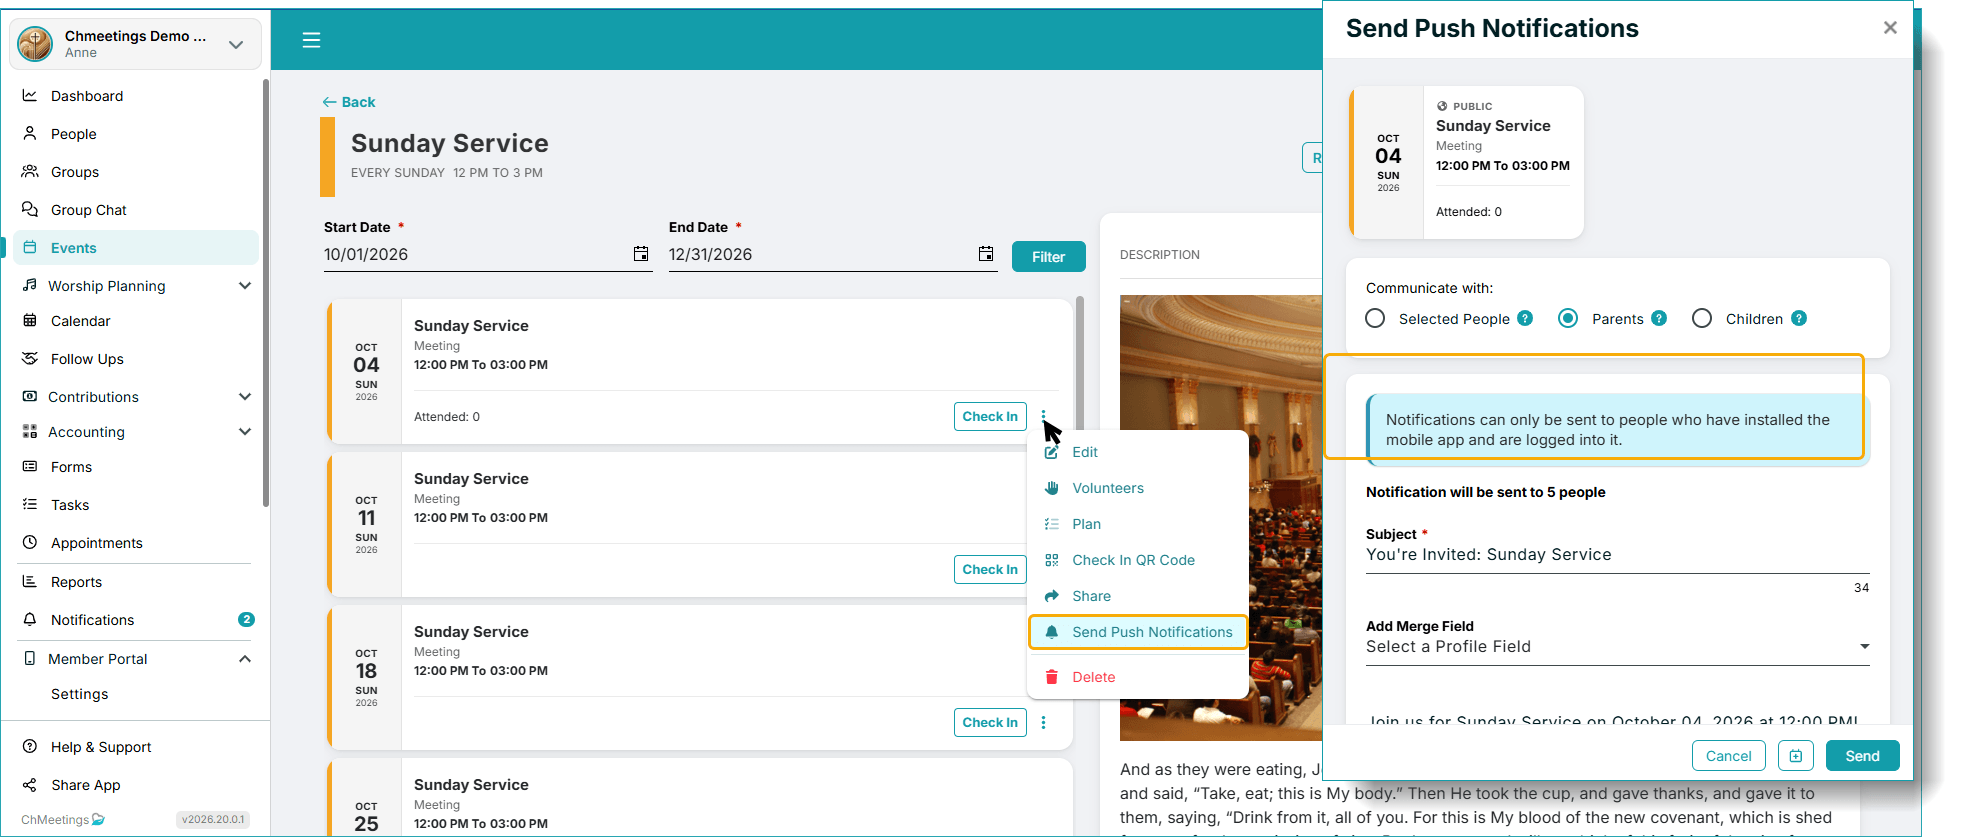Open the hamburger menu in header
1967x837 pixels.
tap(311, 40)
